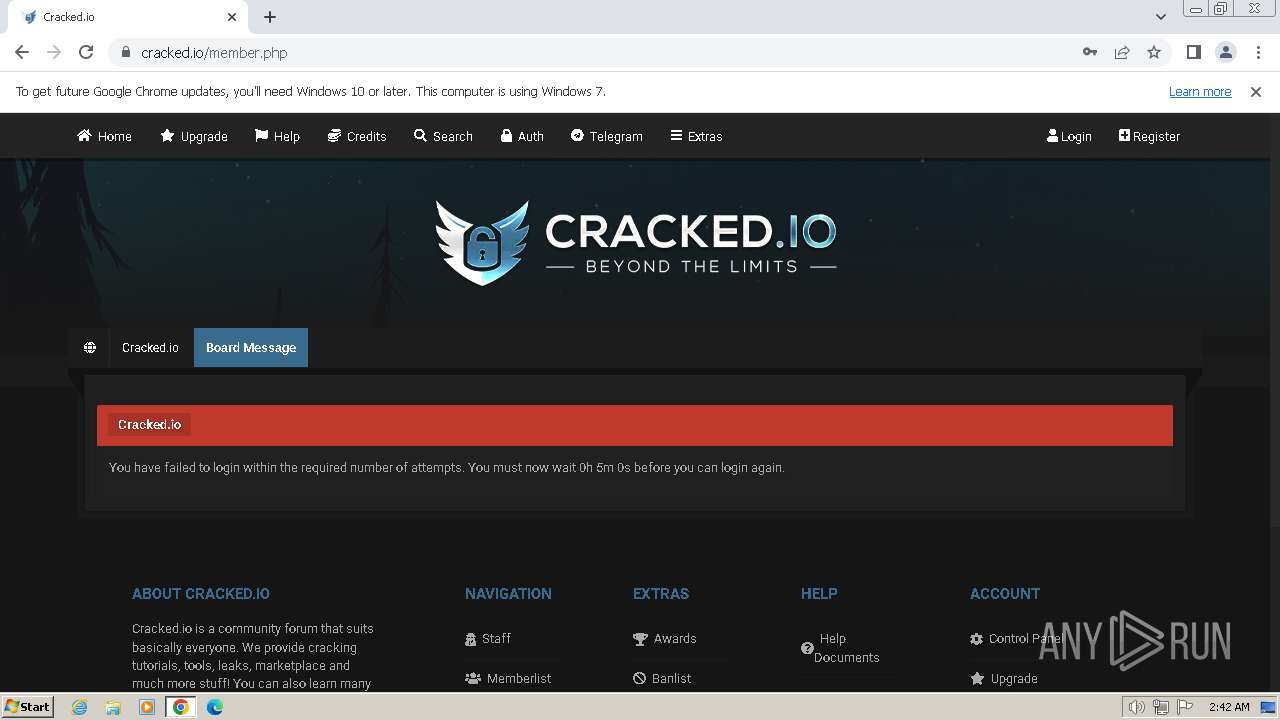Viewport: 1280px width, 720px height.
Task: Open the Learn more link
Action: click(1200, 91)
